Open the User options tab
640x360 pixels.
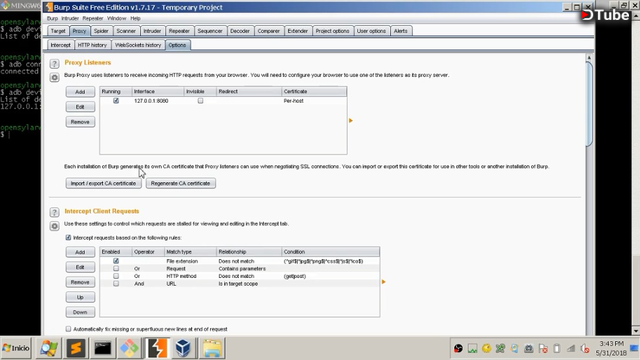pyautogui.click(x=371, y=31)
